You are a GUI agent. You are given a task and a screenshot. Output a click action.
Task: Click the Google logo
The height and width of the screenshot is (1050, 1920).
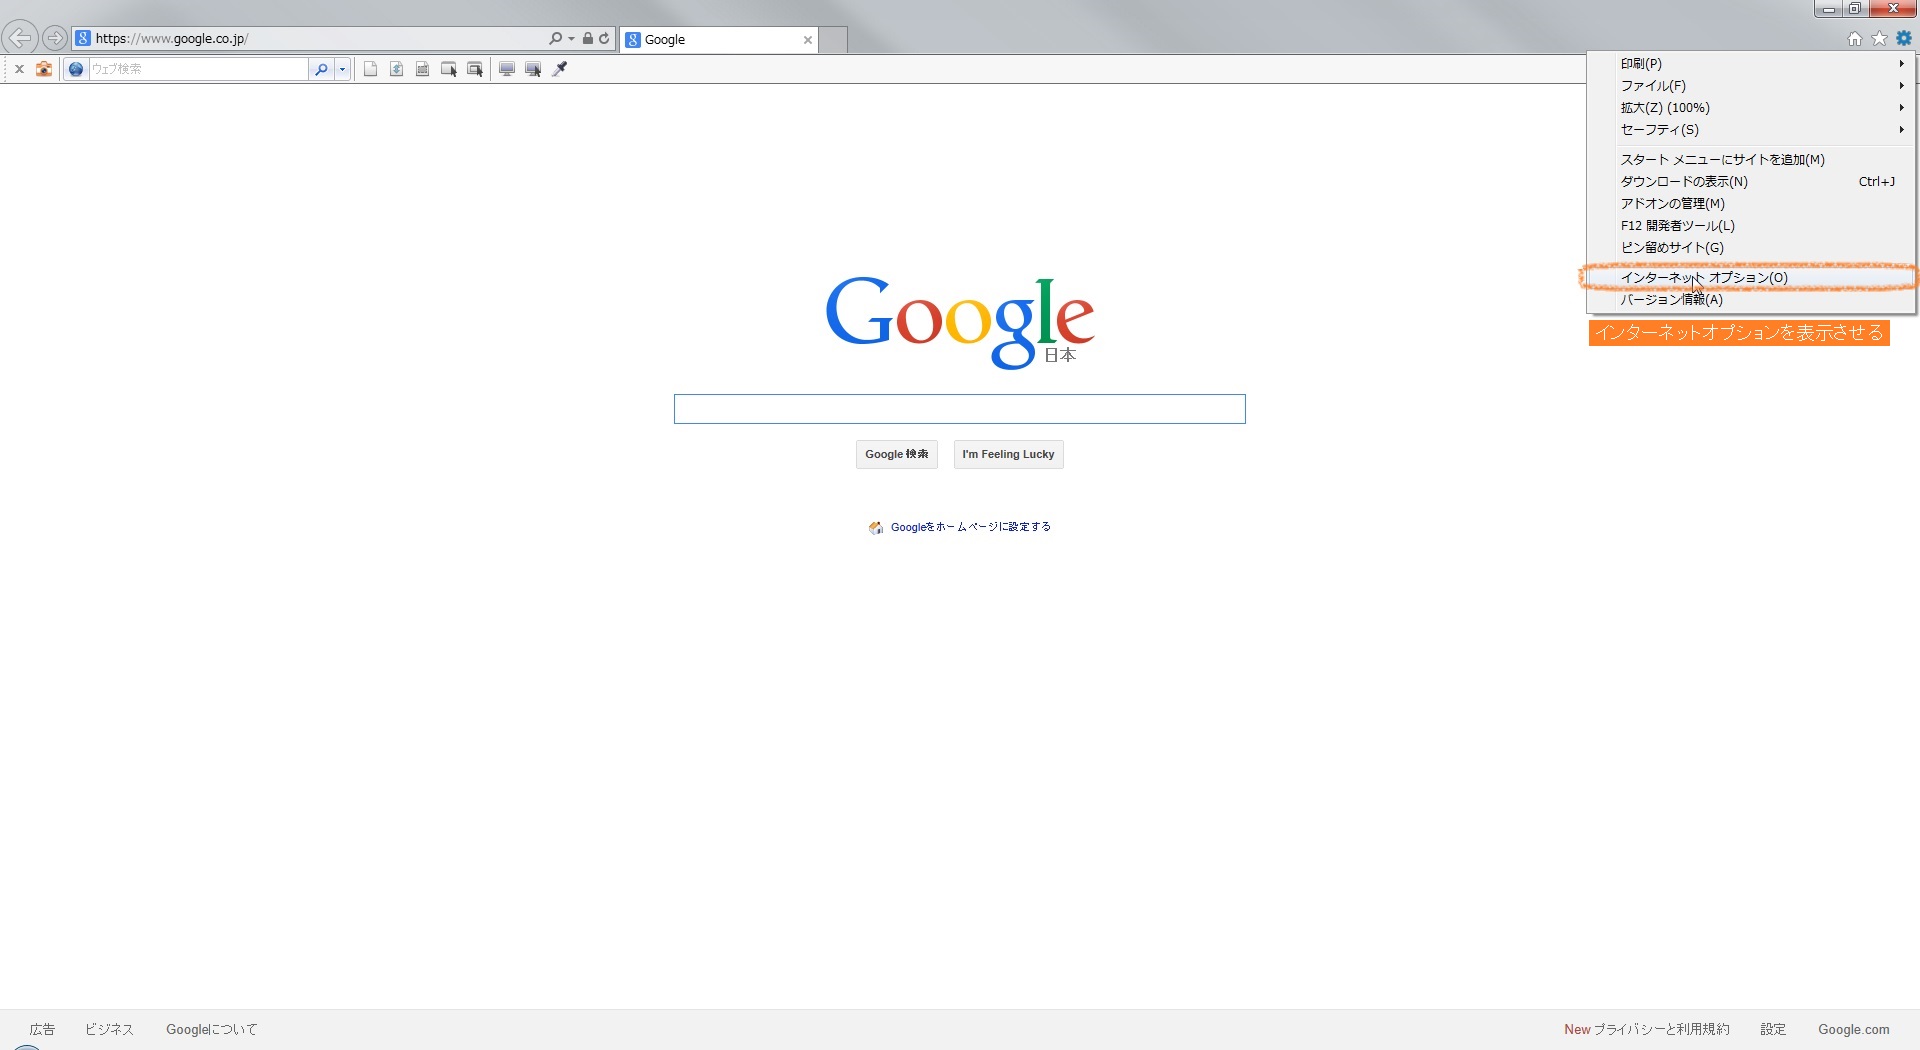point(959,322)
